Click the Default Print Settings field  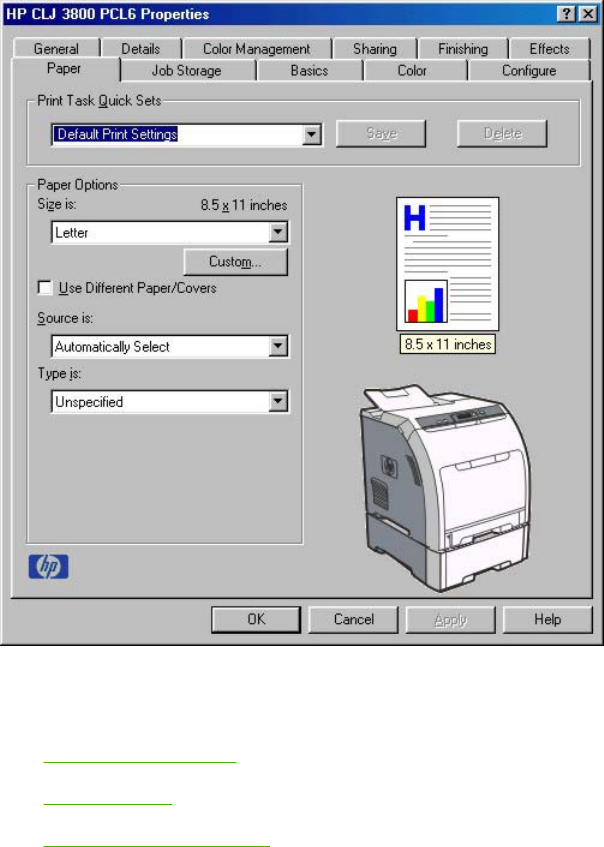click(x=187, y=135)
